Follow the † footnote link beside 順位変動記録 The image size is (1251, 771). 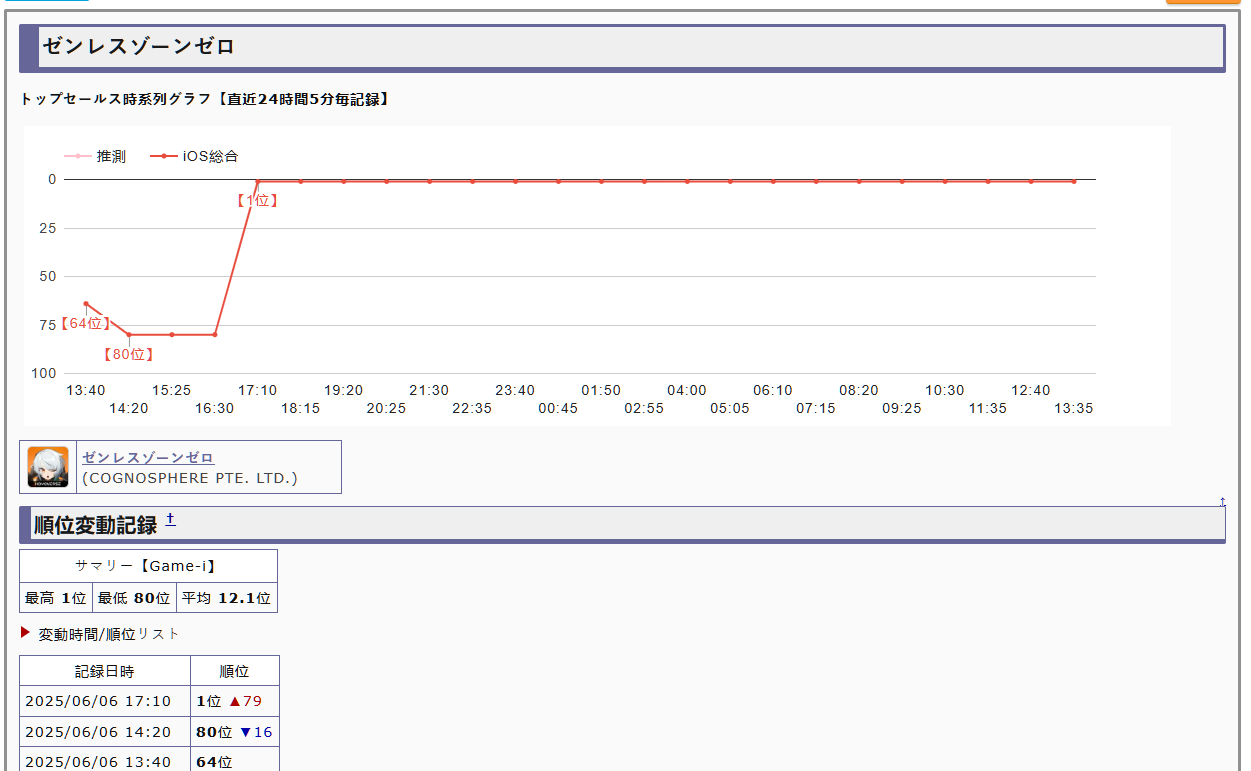[170, 518]
